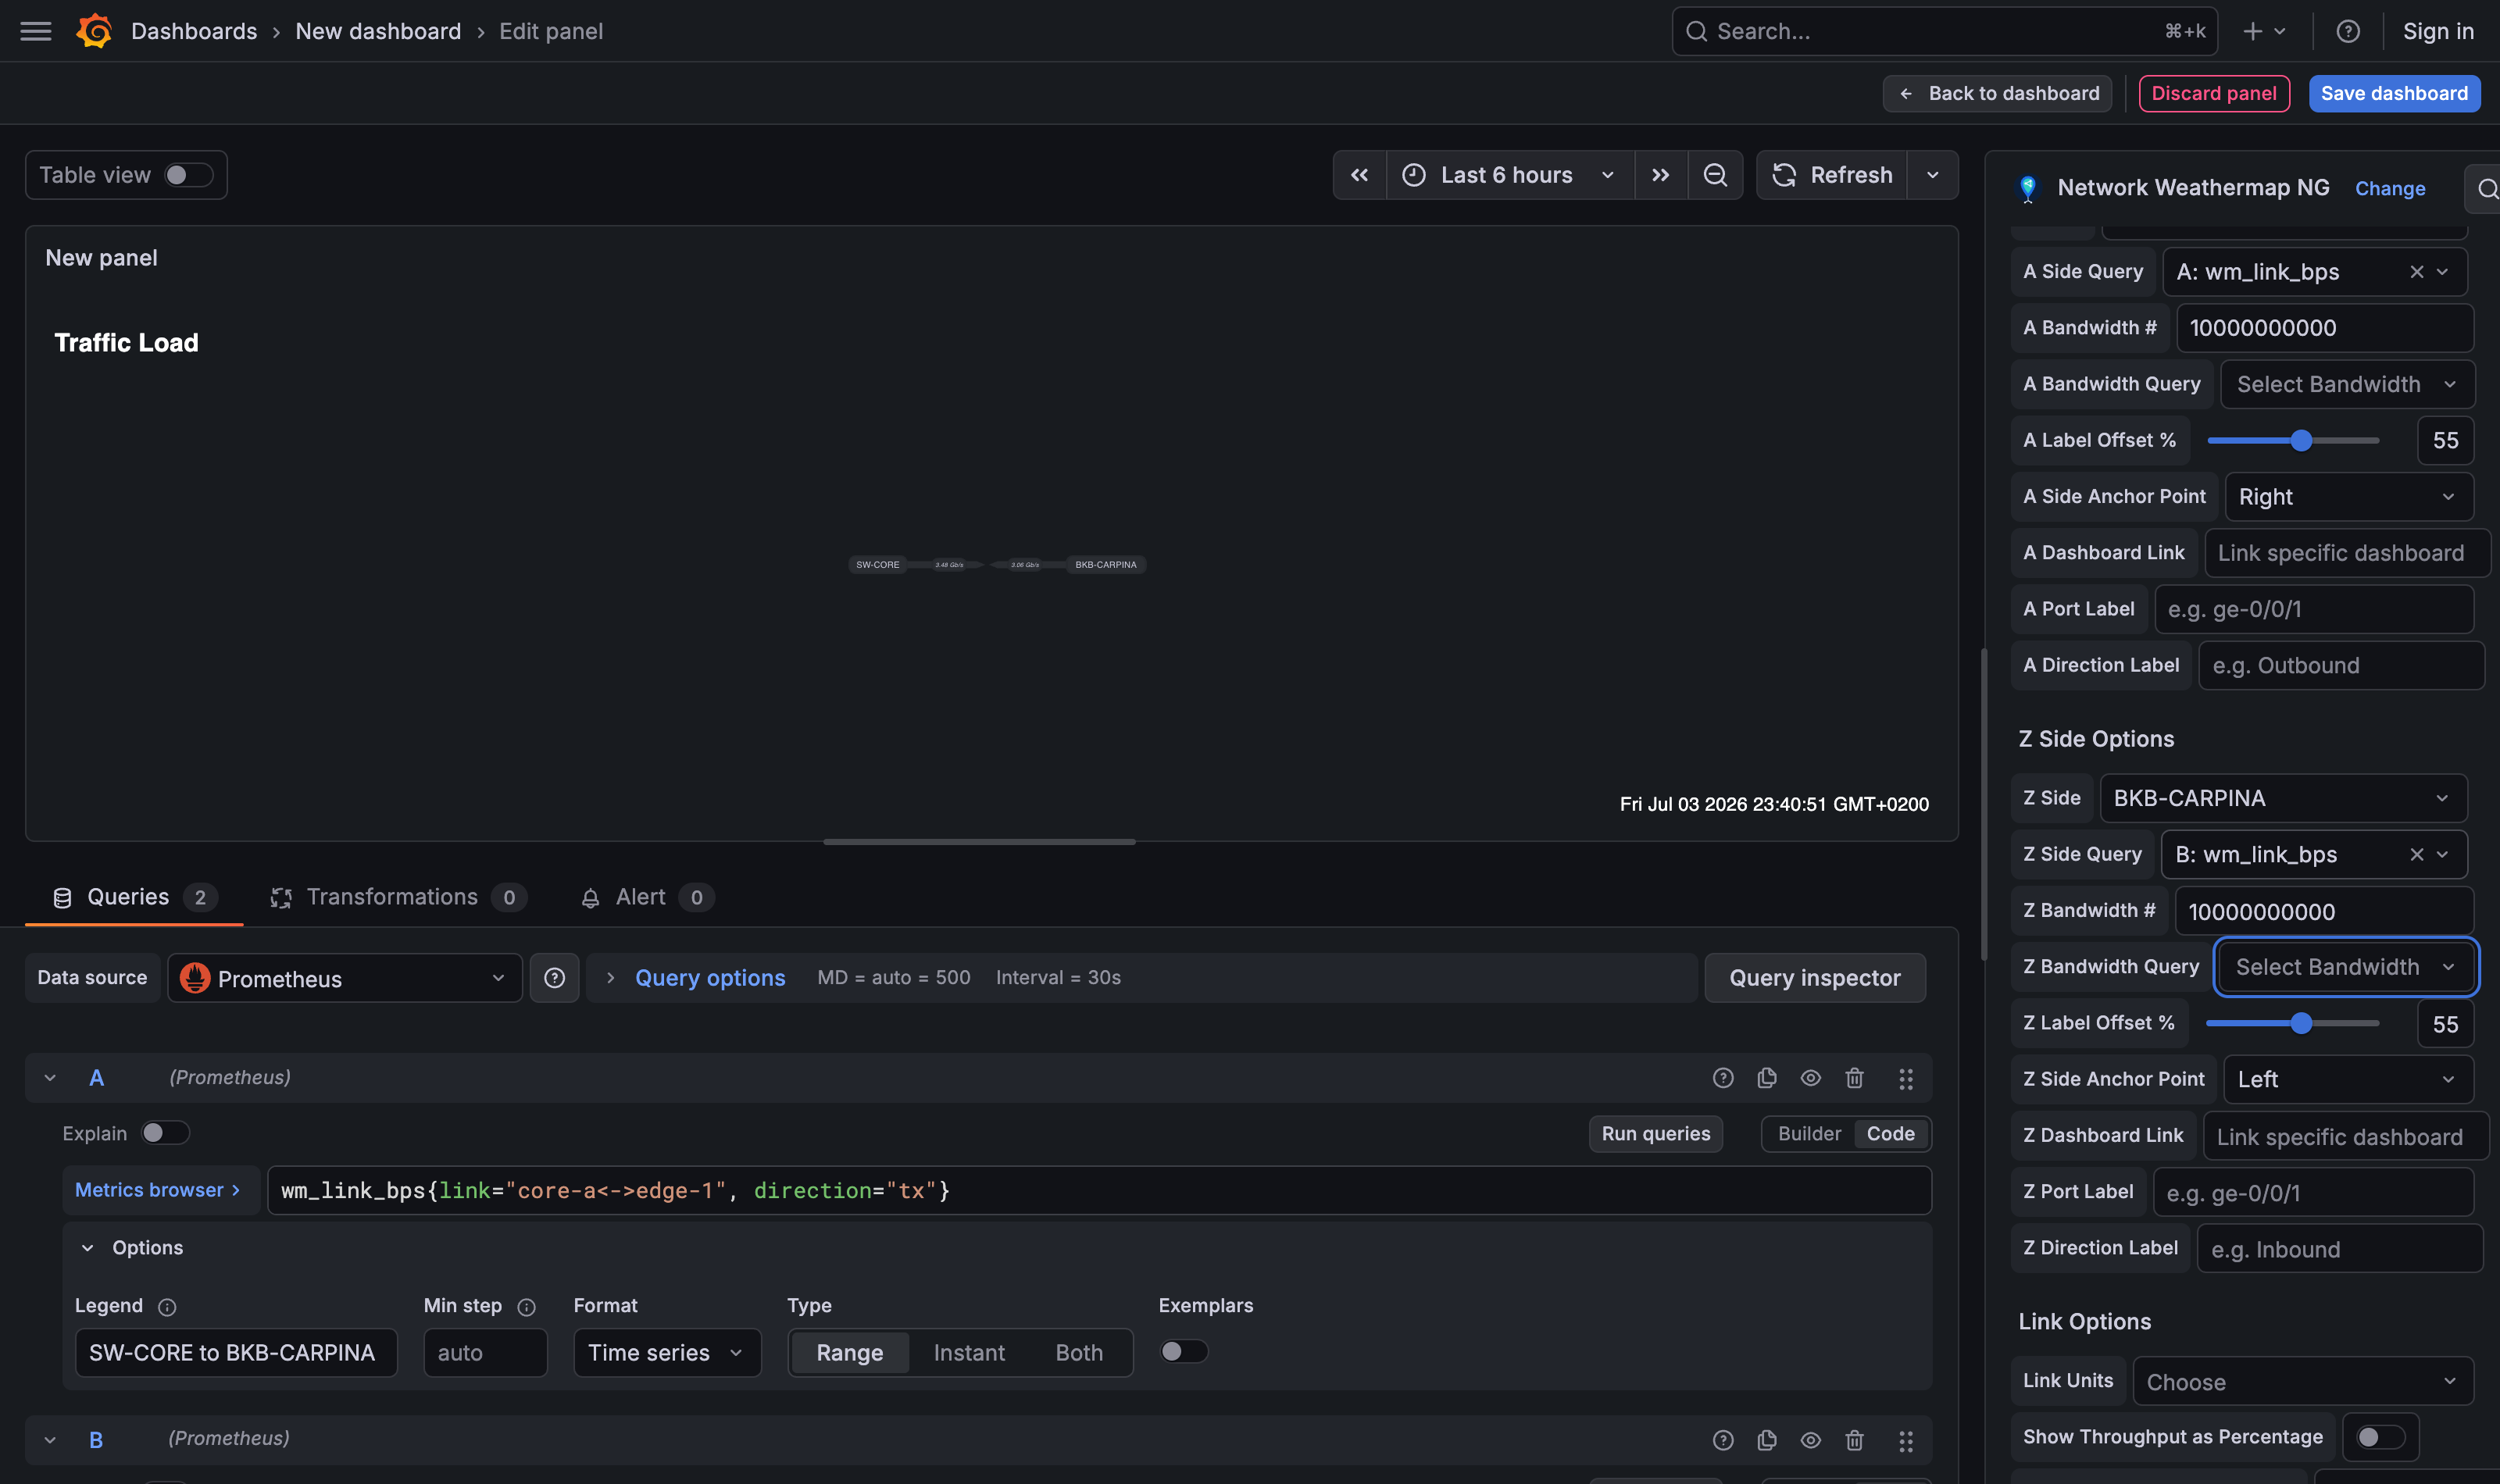Screen dimensions: 2500x1484
Task: Click Back to dashboard button
Action: (1997, 93)
